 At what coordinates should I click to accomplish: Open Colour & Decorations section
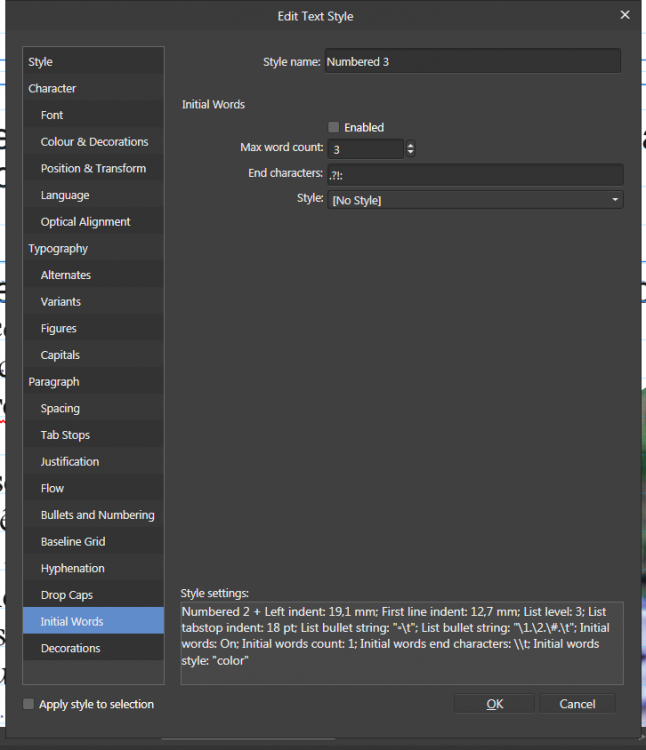(94, 142)
